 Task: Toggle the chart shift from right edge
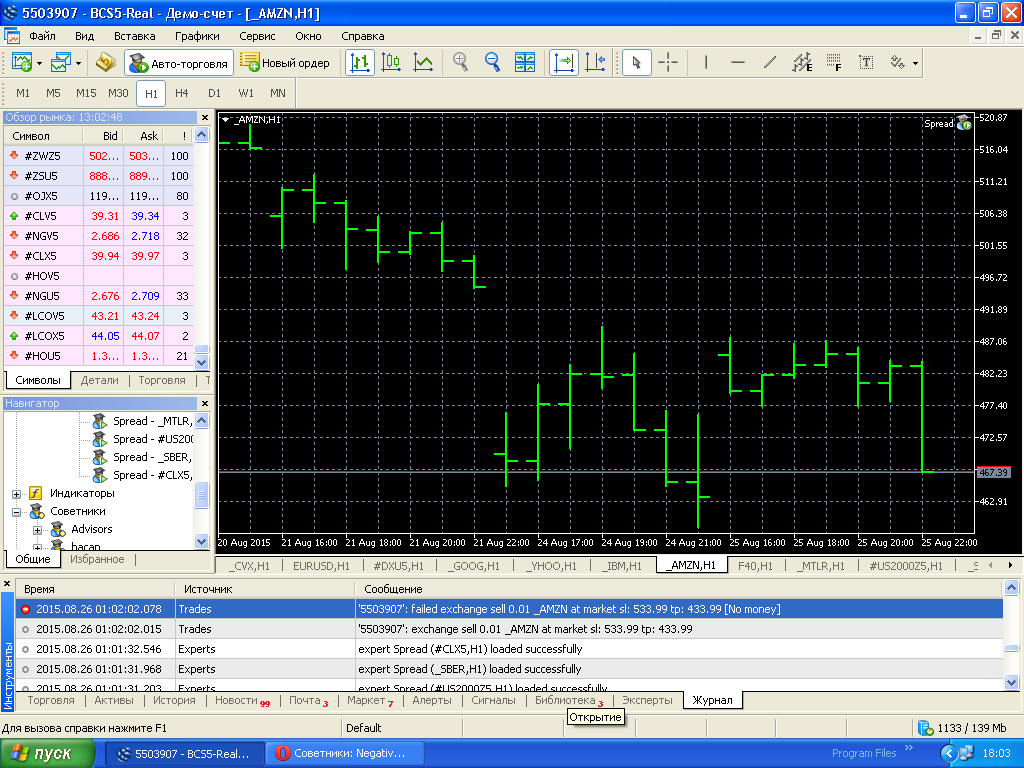click(596, 62)
